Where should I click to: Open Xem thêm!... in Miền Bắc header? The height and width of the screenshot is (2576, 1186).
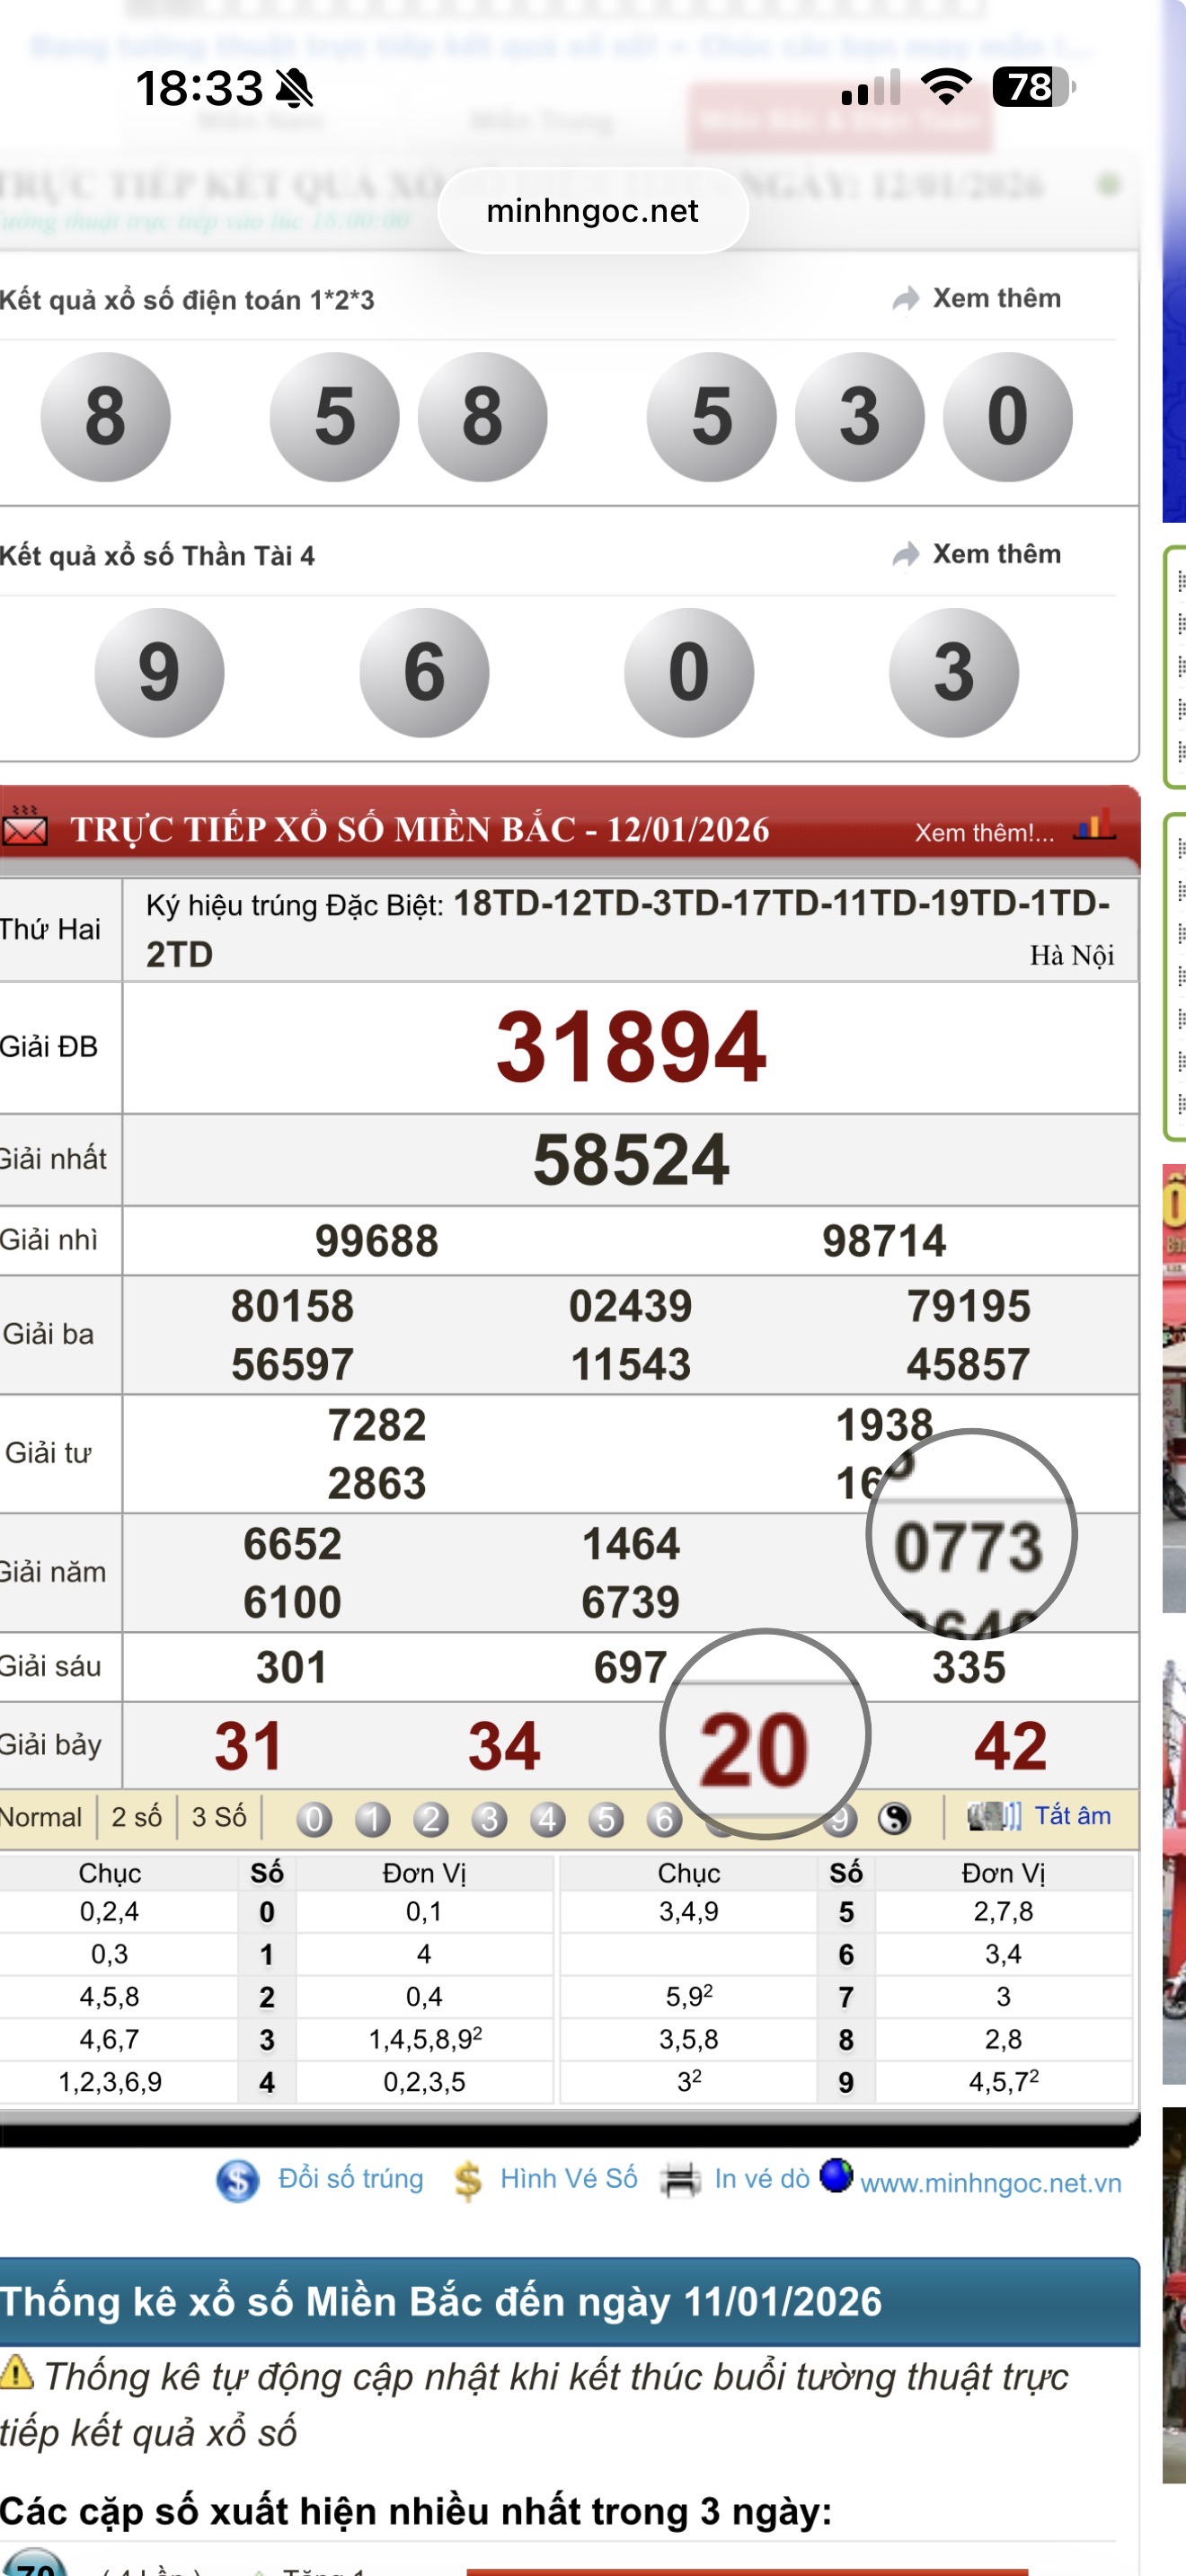[984, 833]
